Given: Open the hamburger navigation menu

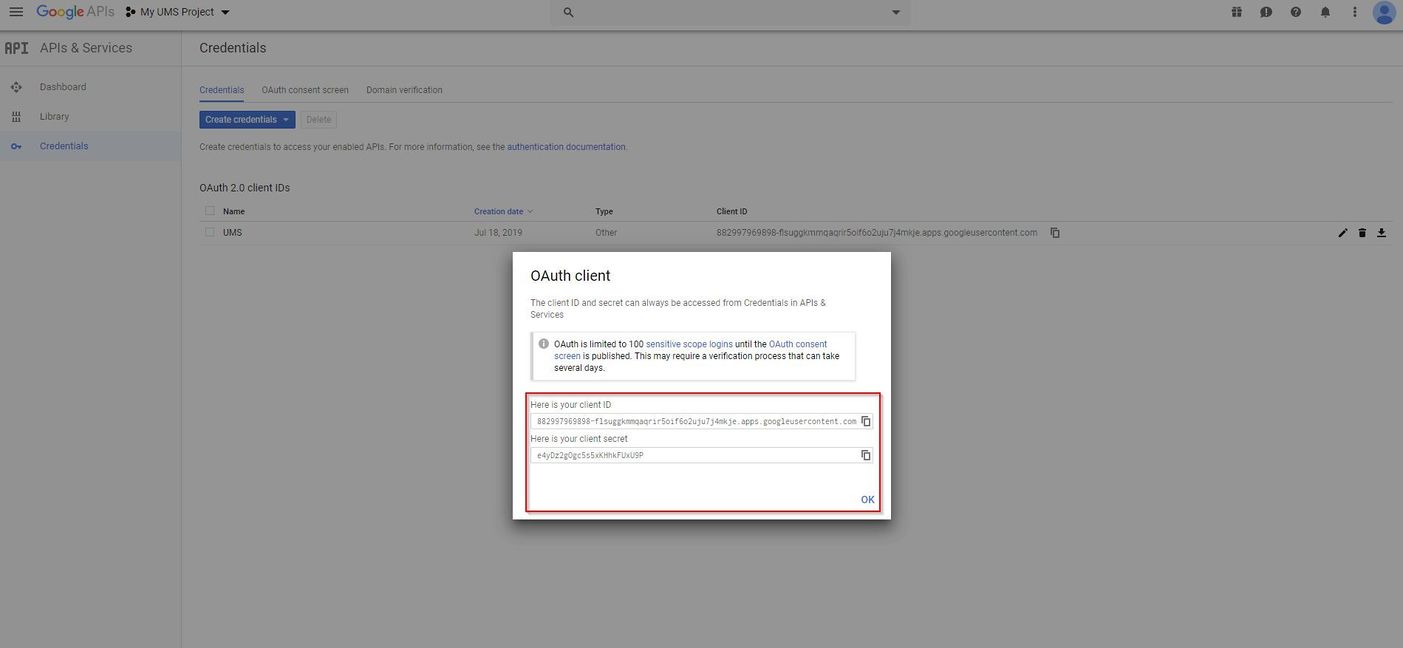Looking at the screenshot, I should pos(16,12).
